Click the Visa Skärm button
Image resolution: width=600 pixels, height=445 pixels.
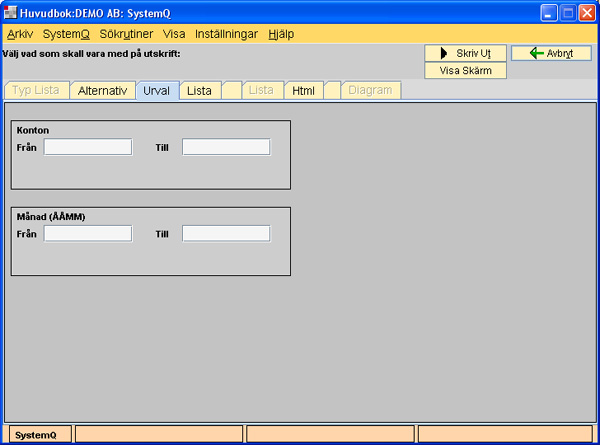pos(465,71)
